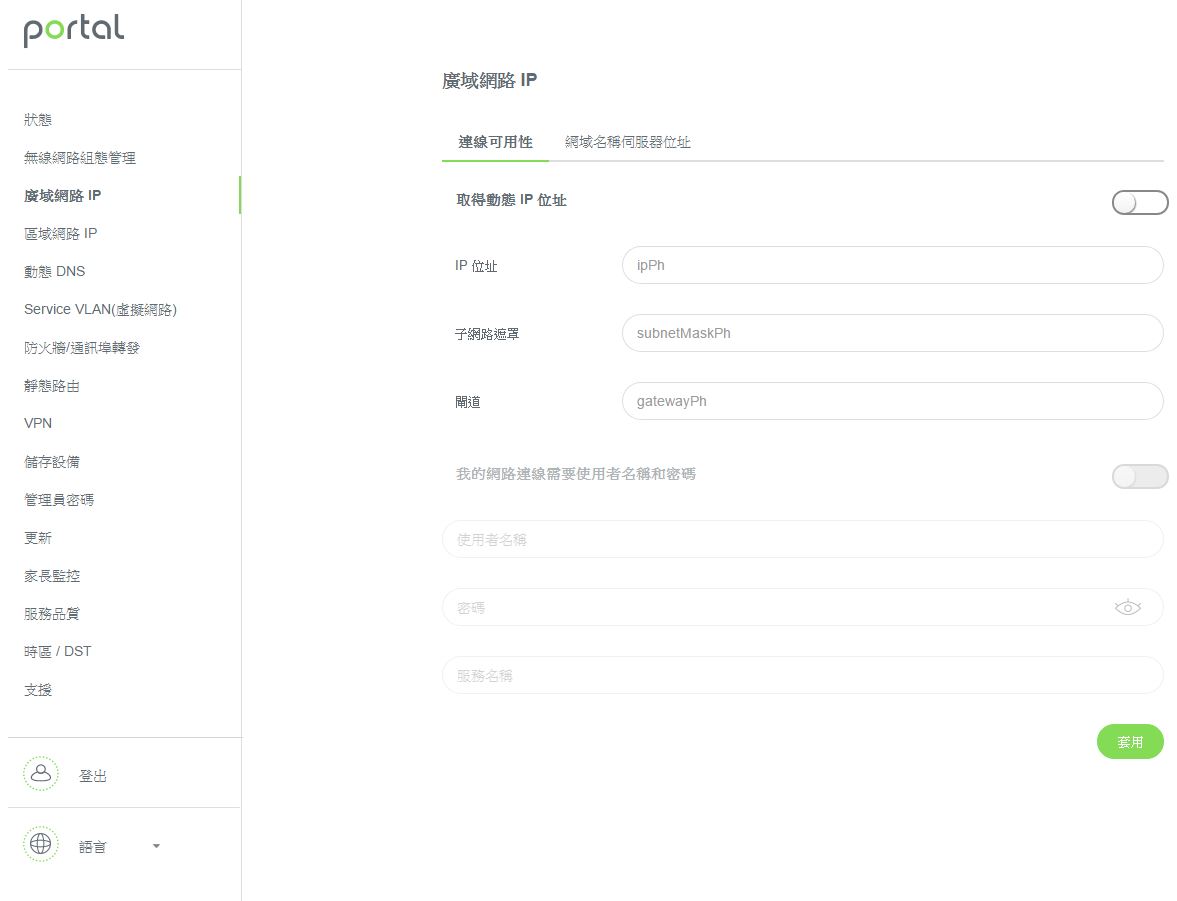
Task: Click the 使用者名稱 input field
Action: pos(802,539)
